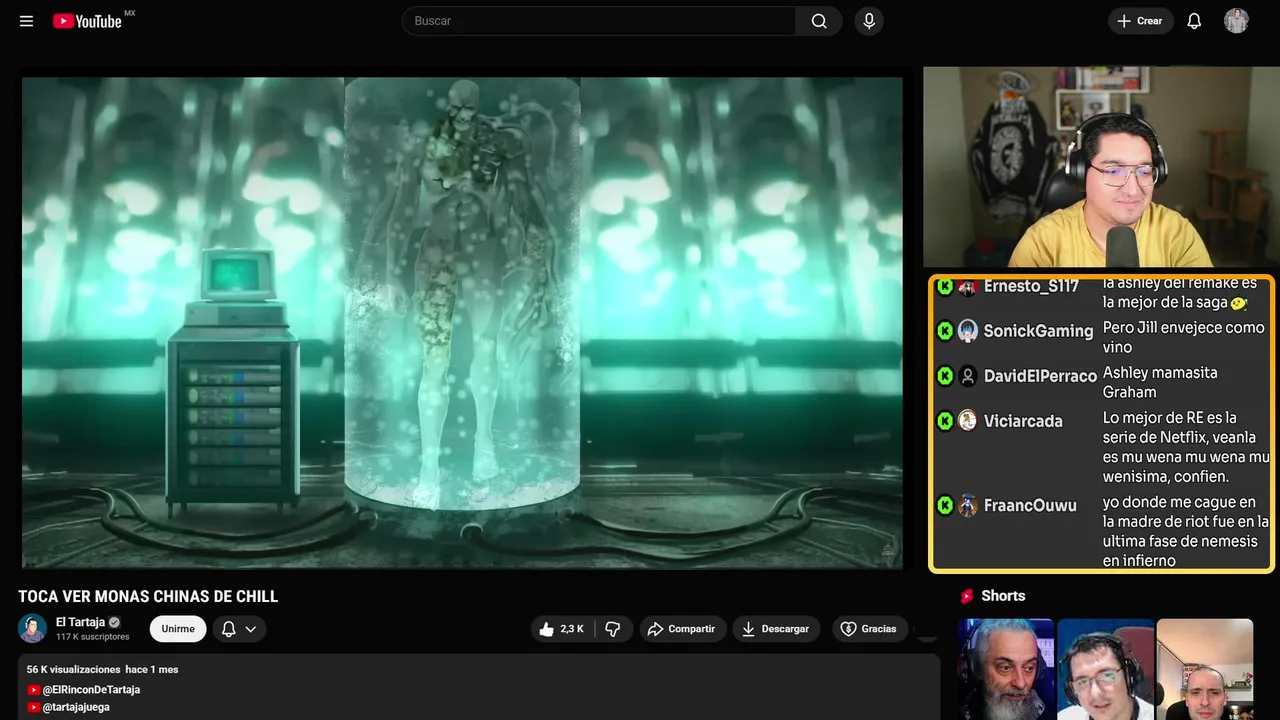Open the El Tartaja channel name
1280x720 pixels.
coord(80,622)
